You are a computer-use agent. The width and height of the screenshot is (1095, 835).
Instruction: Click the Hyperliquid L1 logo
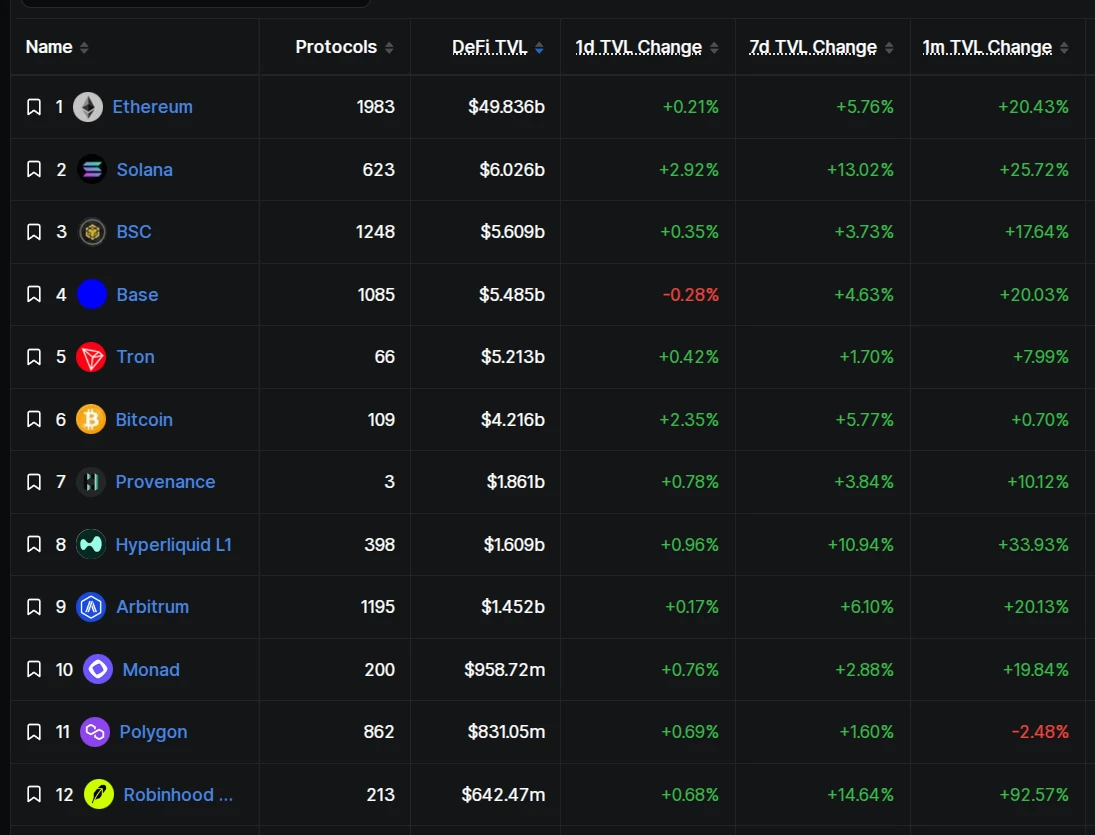91,545
